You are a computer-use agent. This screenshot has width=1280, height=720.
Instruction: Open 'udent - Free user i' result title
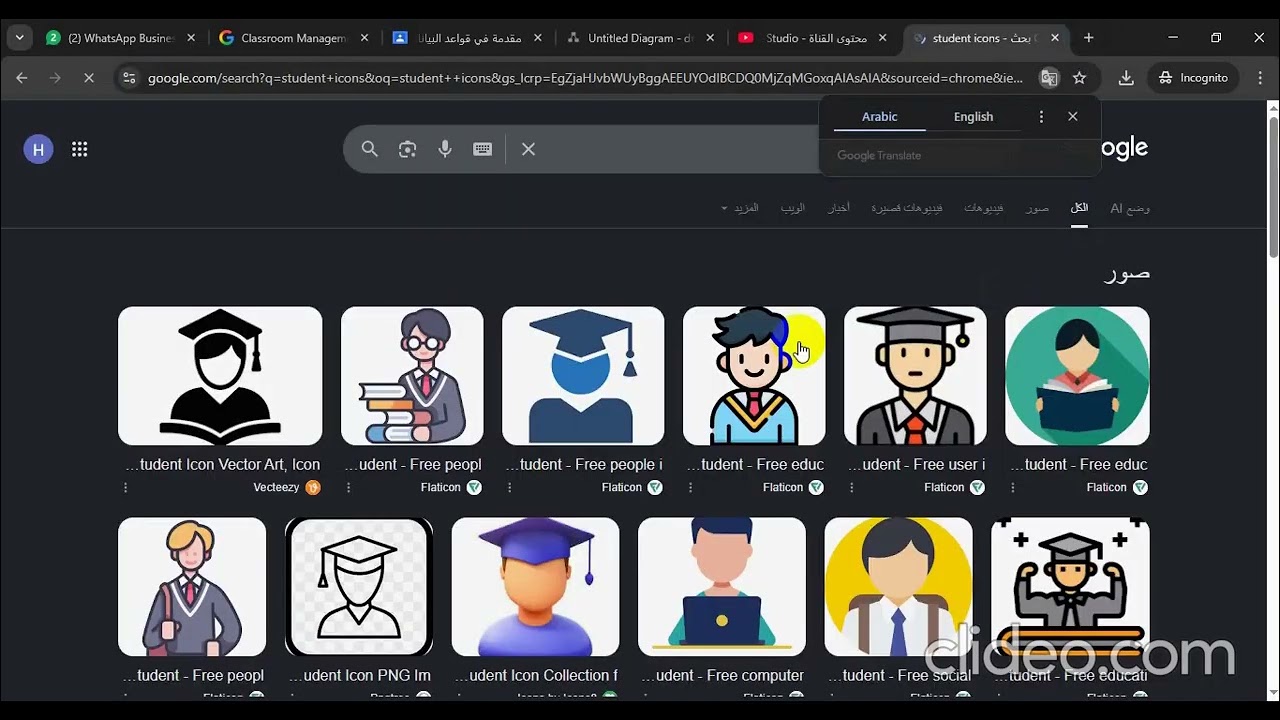[x=916, y=464]
